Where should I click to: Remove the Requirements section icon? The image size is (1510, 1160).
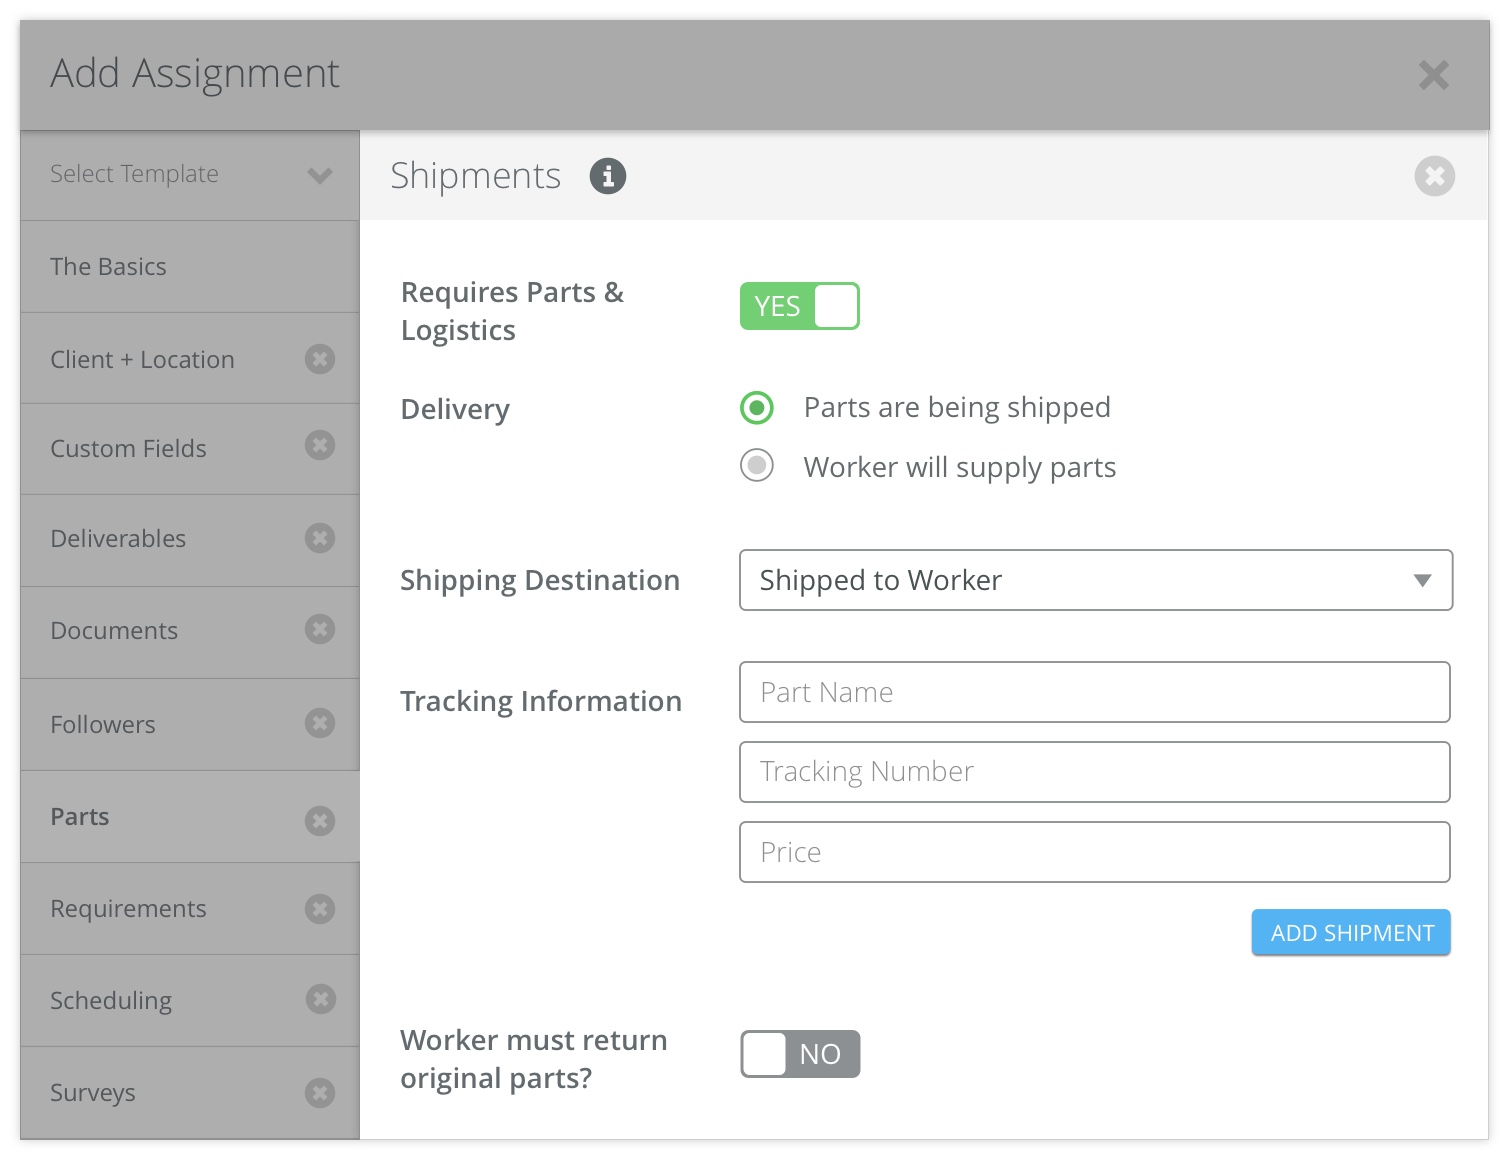320,909
